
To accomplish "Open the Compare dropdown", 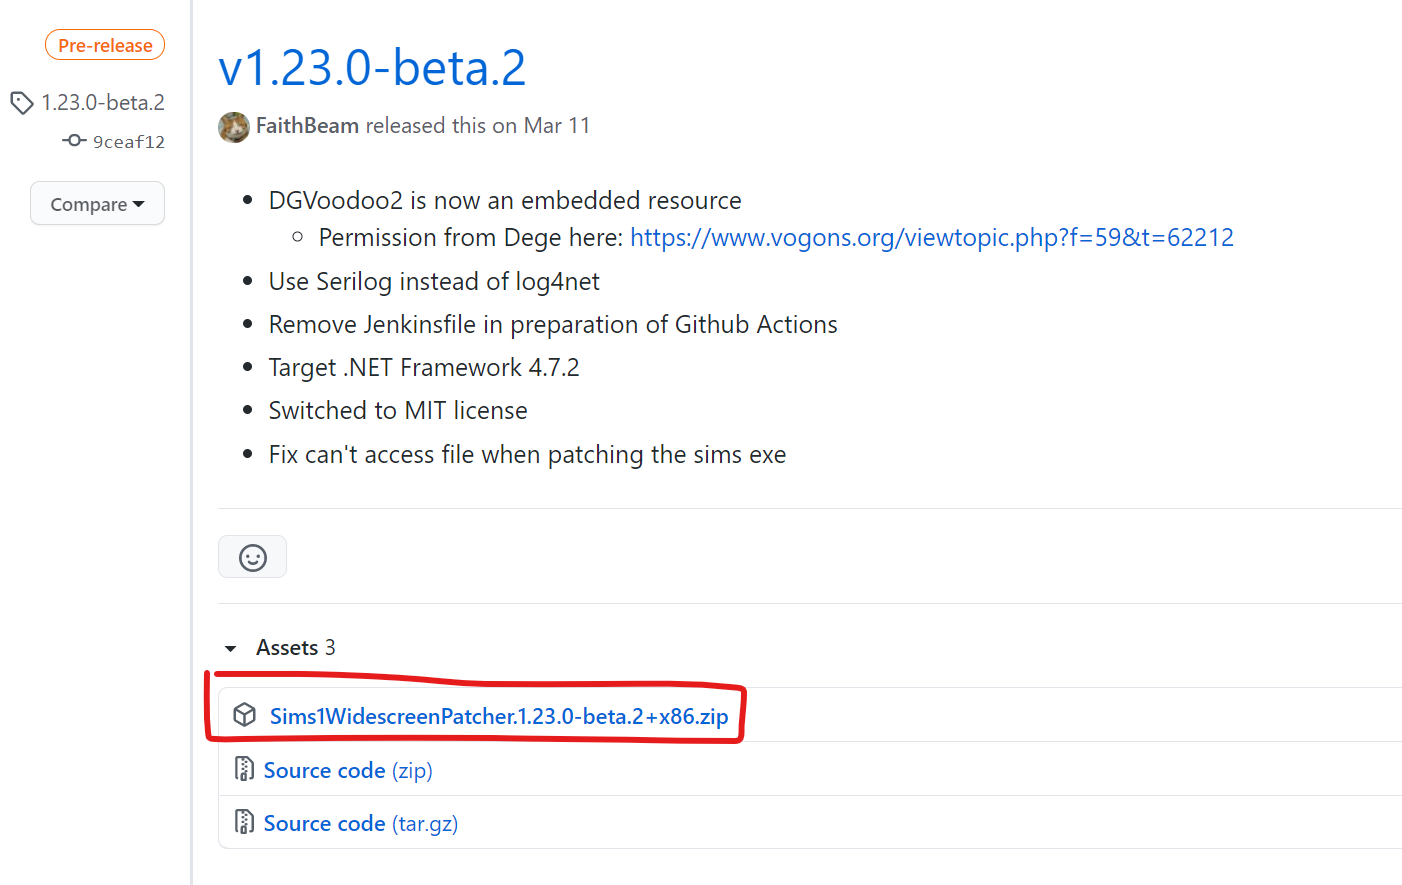I will tap(97, 203).
